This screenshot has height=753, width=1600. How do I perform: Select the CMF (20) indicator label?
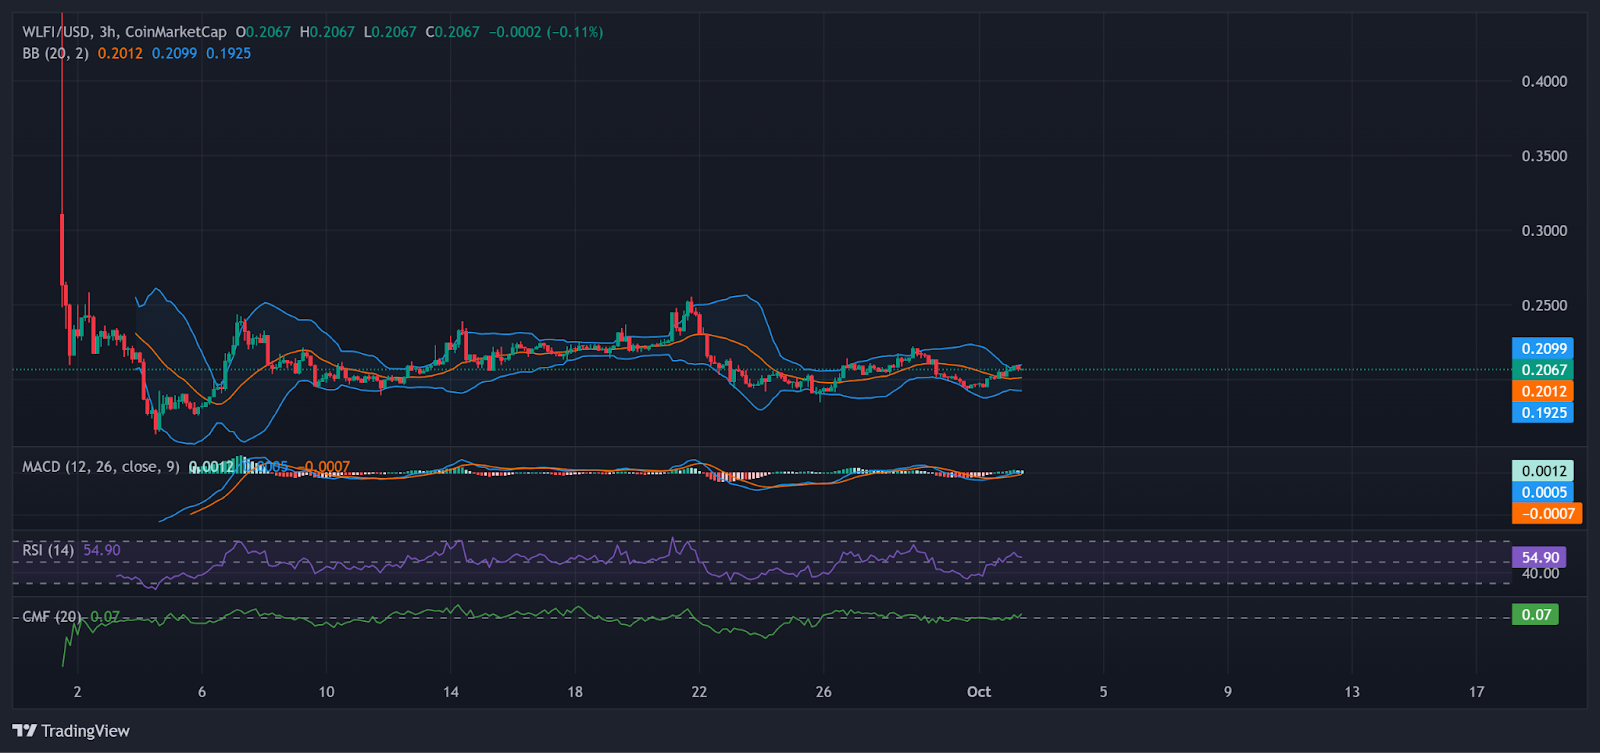point(52,617)
